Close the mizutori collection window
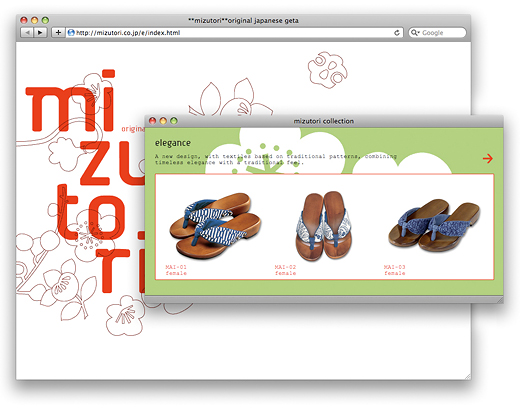 [x=152, y=121]
